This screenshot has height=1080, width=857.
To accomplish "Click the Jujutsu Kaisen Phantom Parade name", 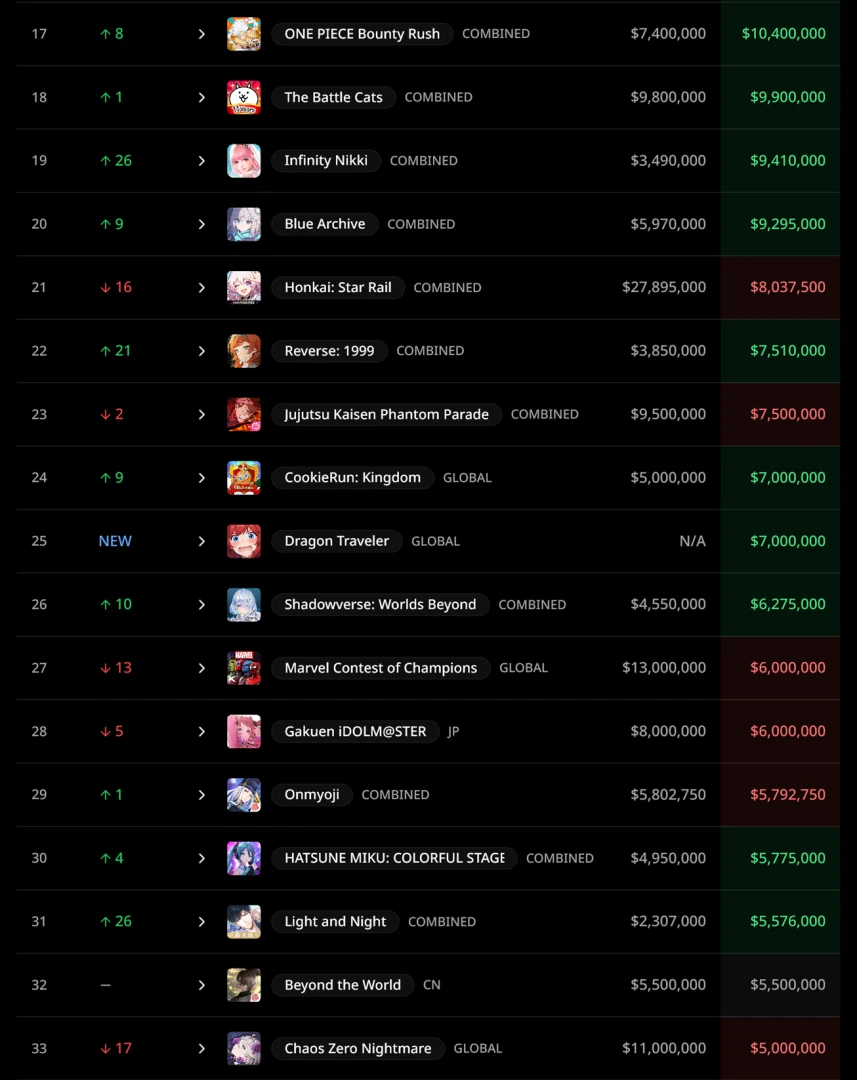I will (386, 414).
